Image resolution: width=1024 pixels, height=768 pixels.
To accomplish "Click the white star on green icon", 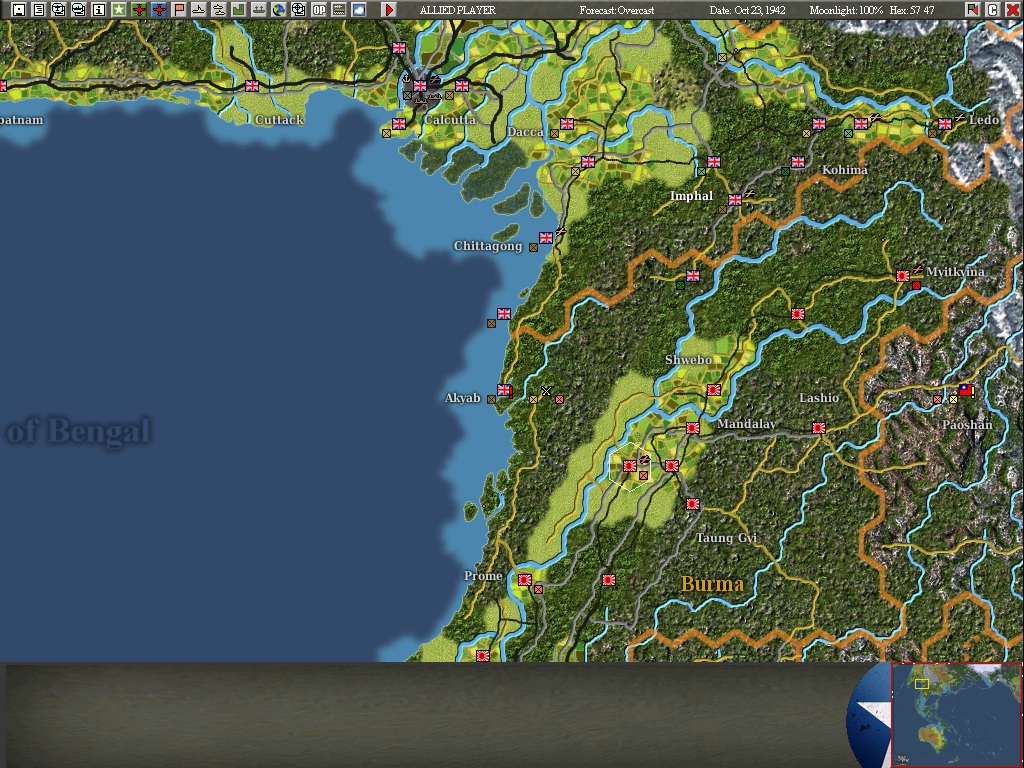I will pos(118,10).
